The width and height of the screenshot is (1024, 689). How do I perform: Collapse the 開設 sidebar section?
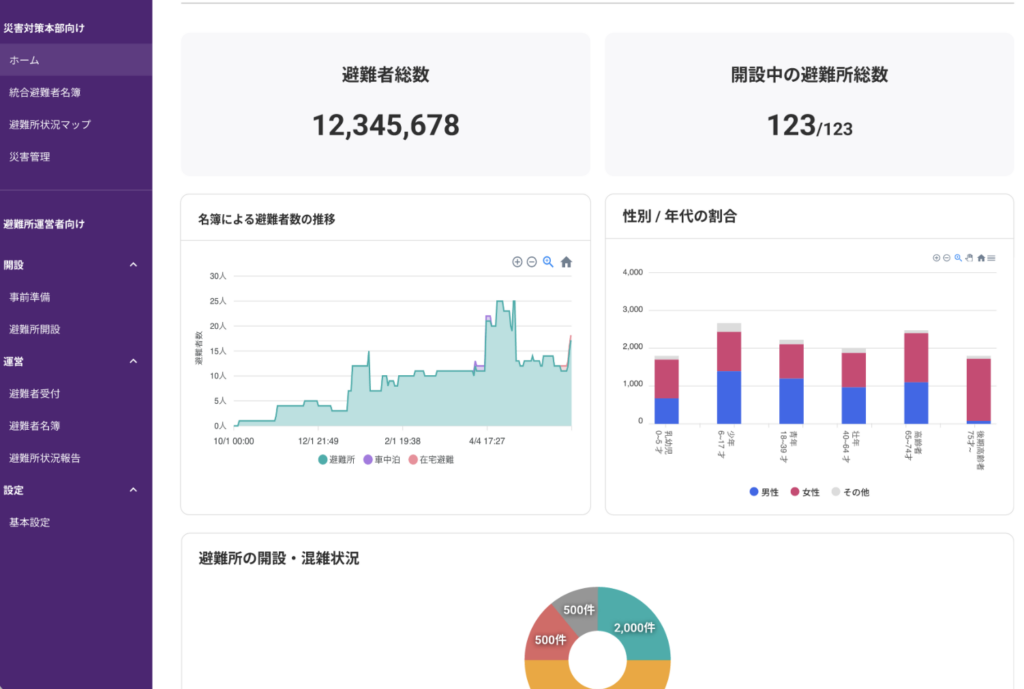[134, 265]
